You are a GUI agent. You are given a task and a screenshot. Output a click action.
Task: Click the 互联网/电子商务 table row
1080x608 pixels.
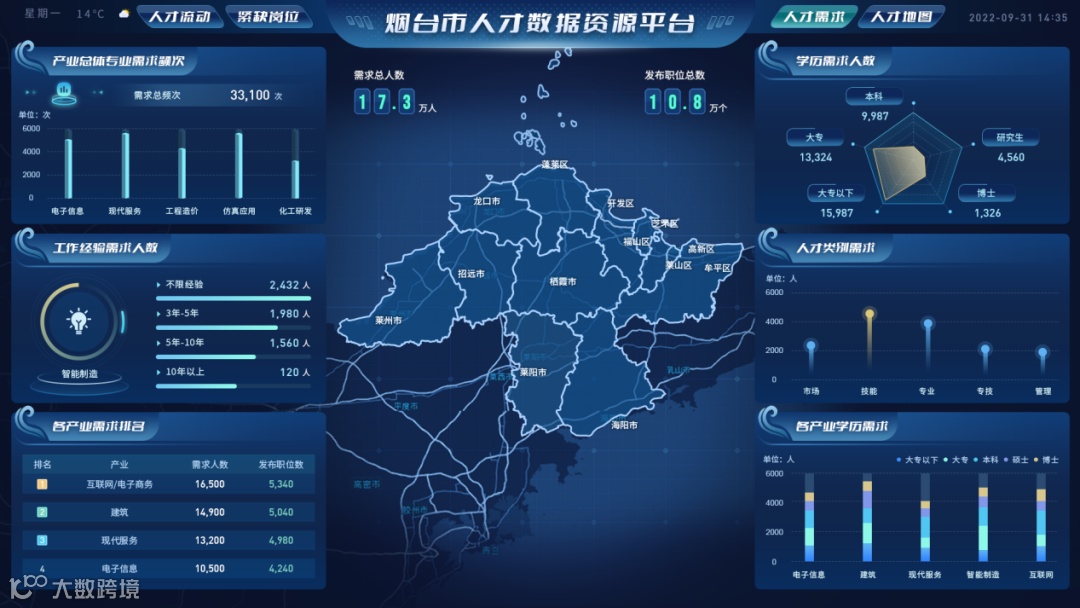169,484
